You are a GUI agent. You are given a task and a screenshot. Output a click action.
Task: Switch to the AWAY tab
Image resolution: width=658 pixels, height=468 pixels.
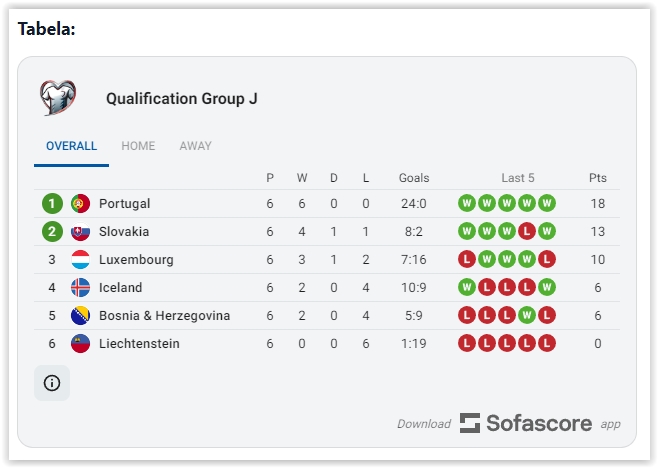click(195, 146)
